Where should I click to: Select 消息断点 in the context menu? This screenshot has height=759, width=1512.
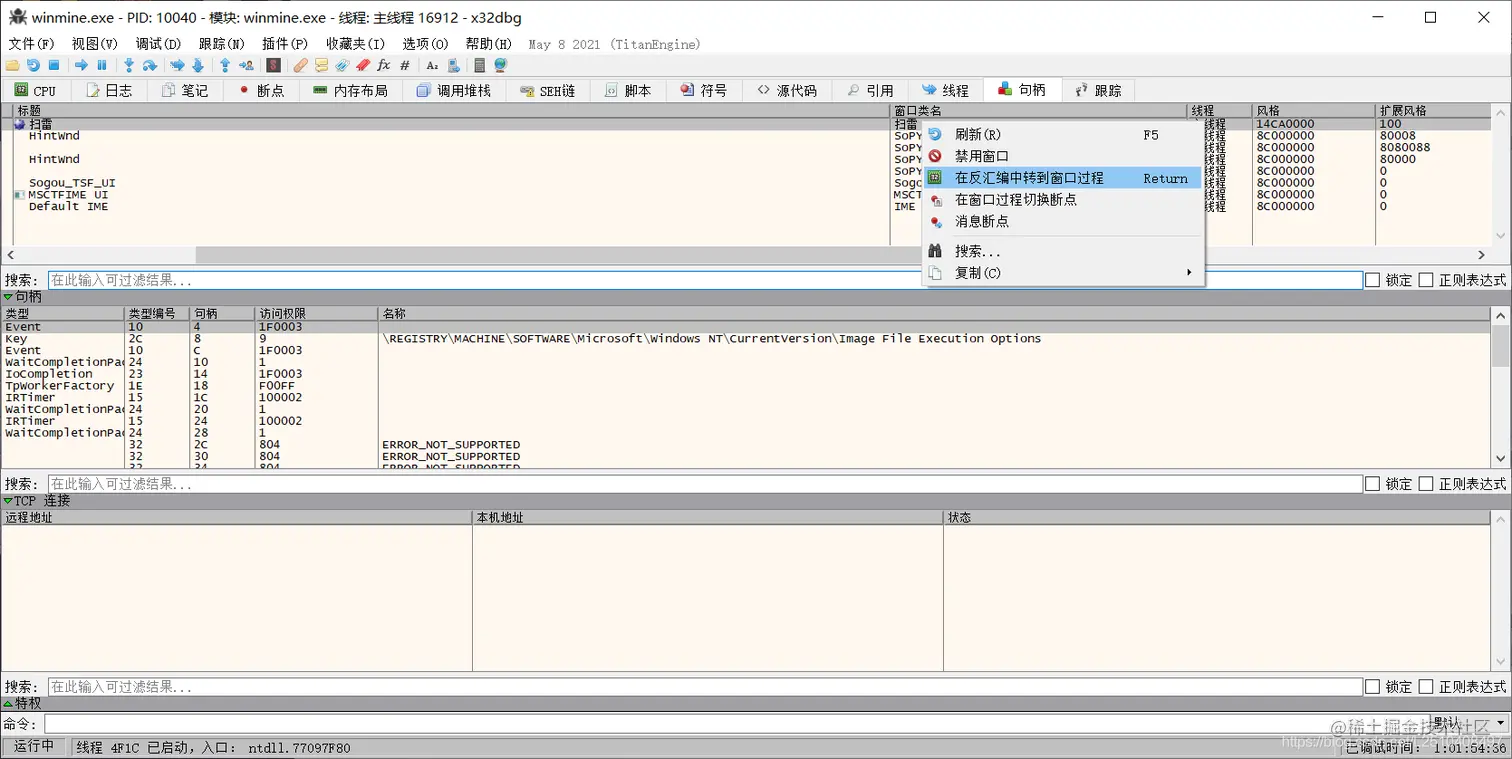click(1063, 221)
